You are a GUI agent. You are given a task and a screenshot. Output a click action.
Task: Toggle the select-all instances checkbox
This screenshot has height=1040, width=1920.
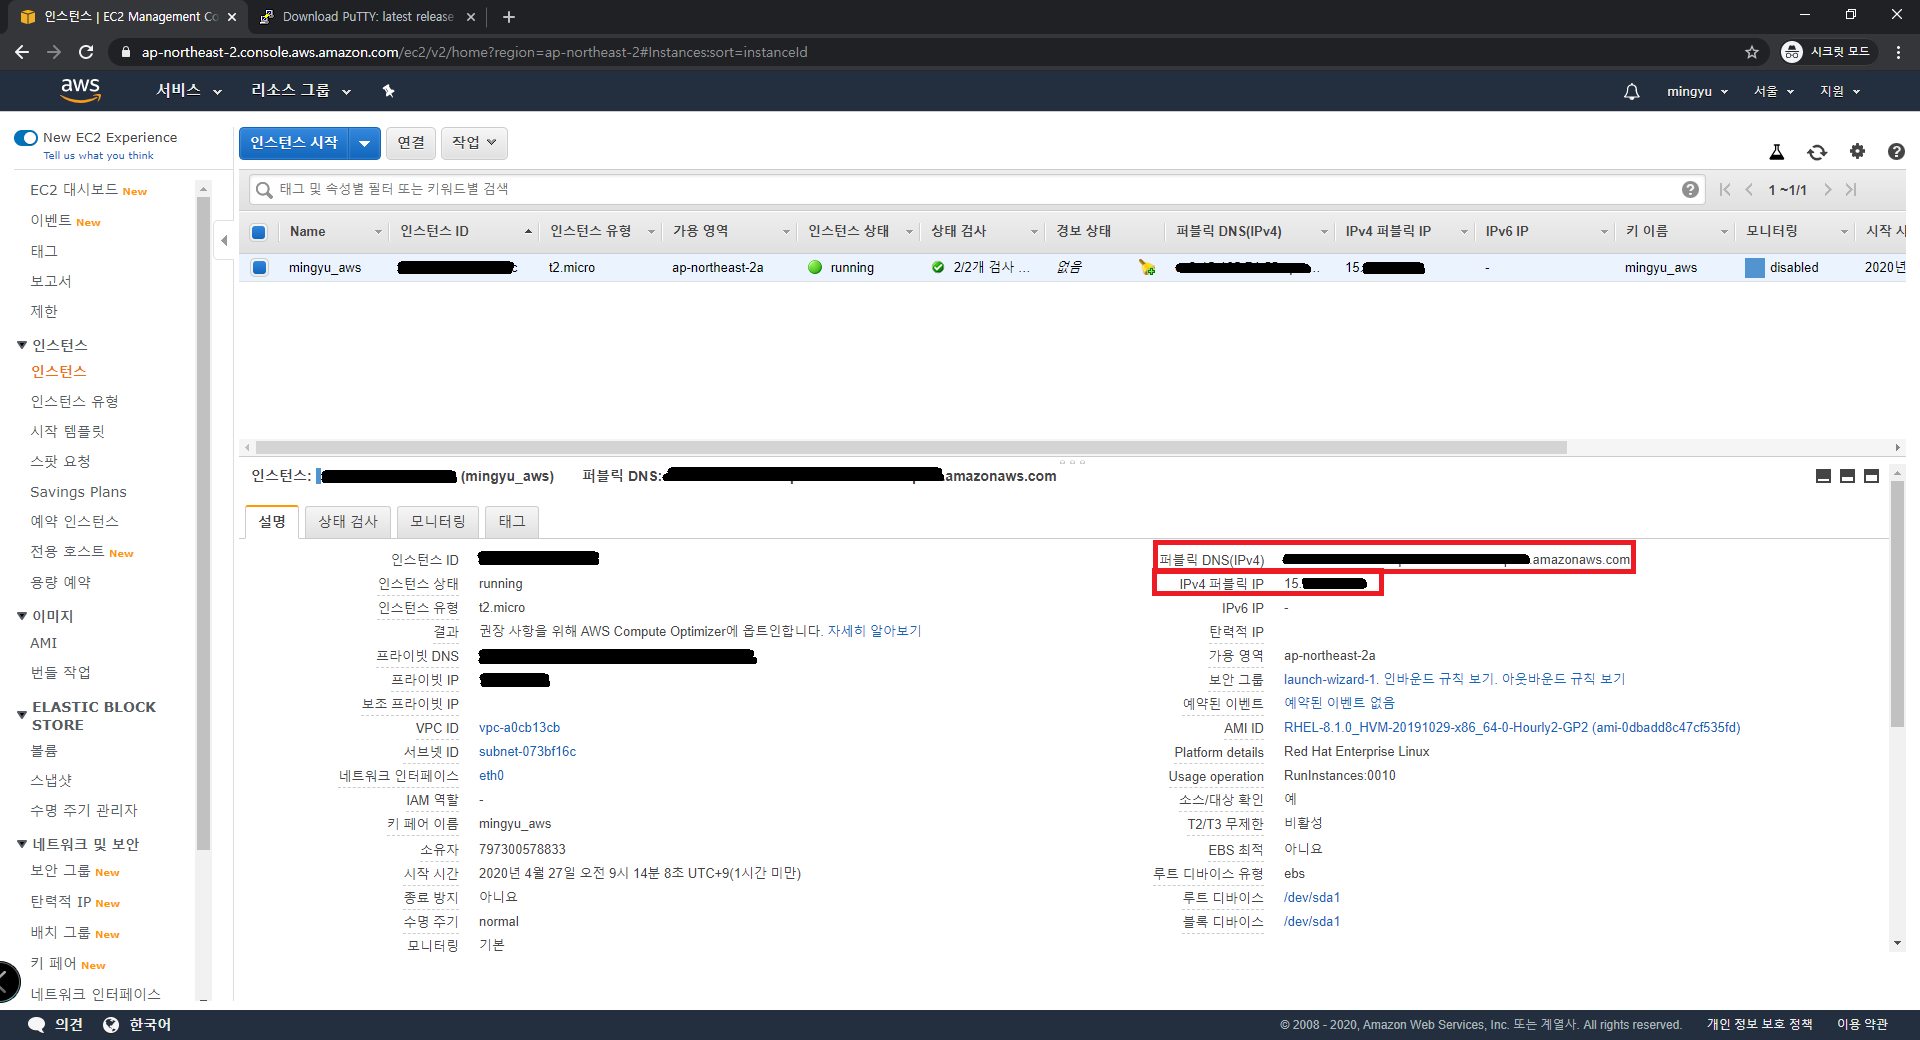pyautogui.click(x=258, y=232)
